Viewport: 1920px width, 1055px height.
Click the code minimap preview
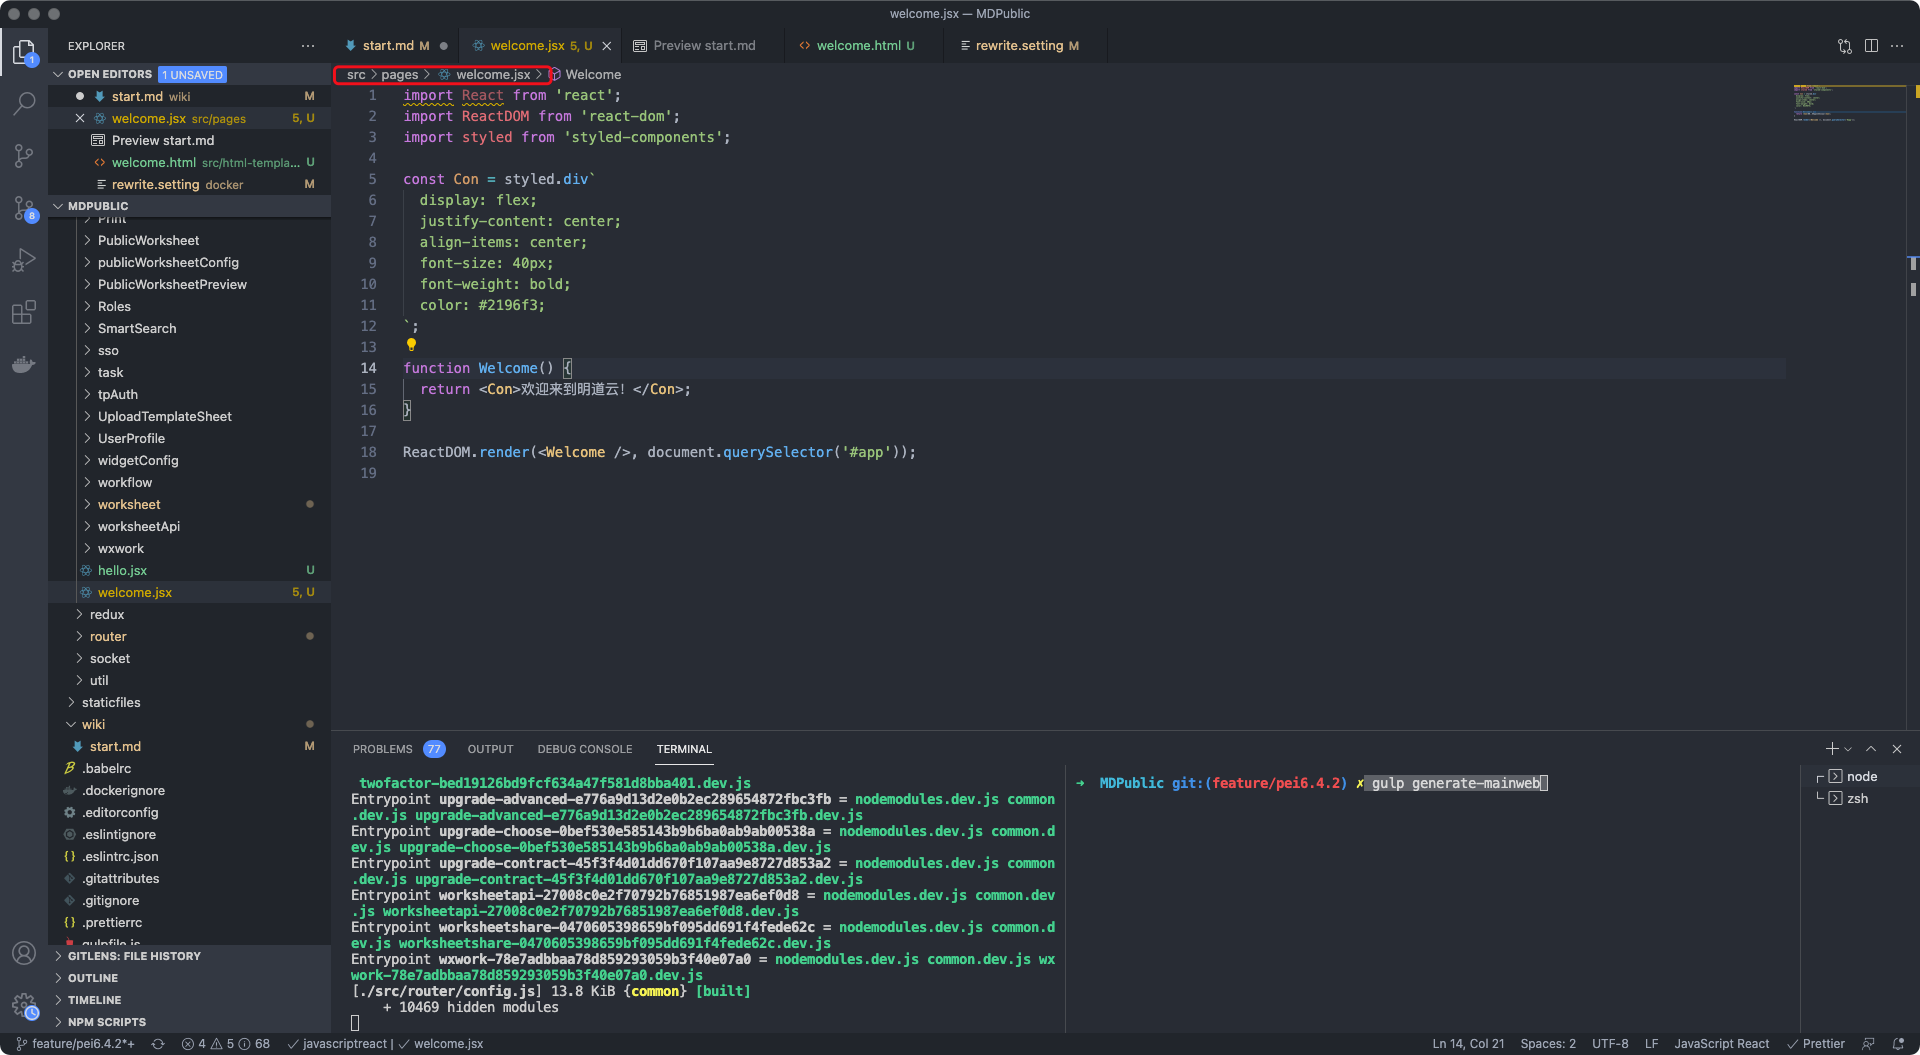coord(1848,104)
